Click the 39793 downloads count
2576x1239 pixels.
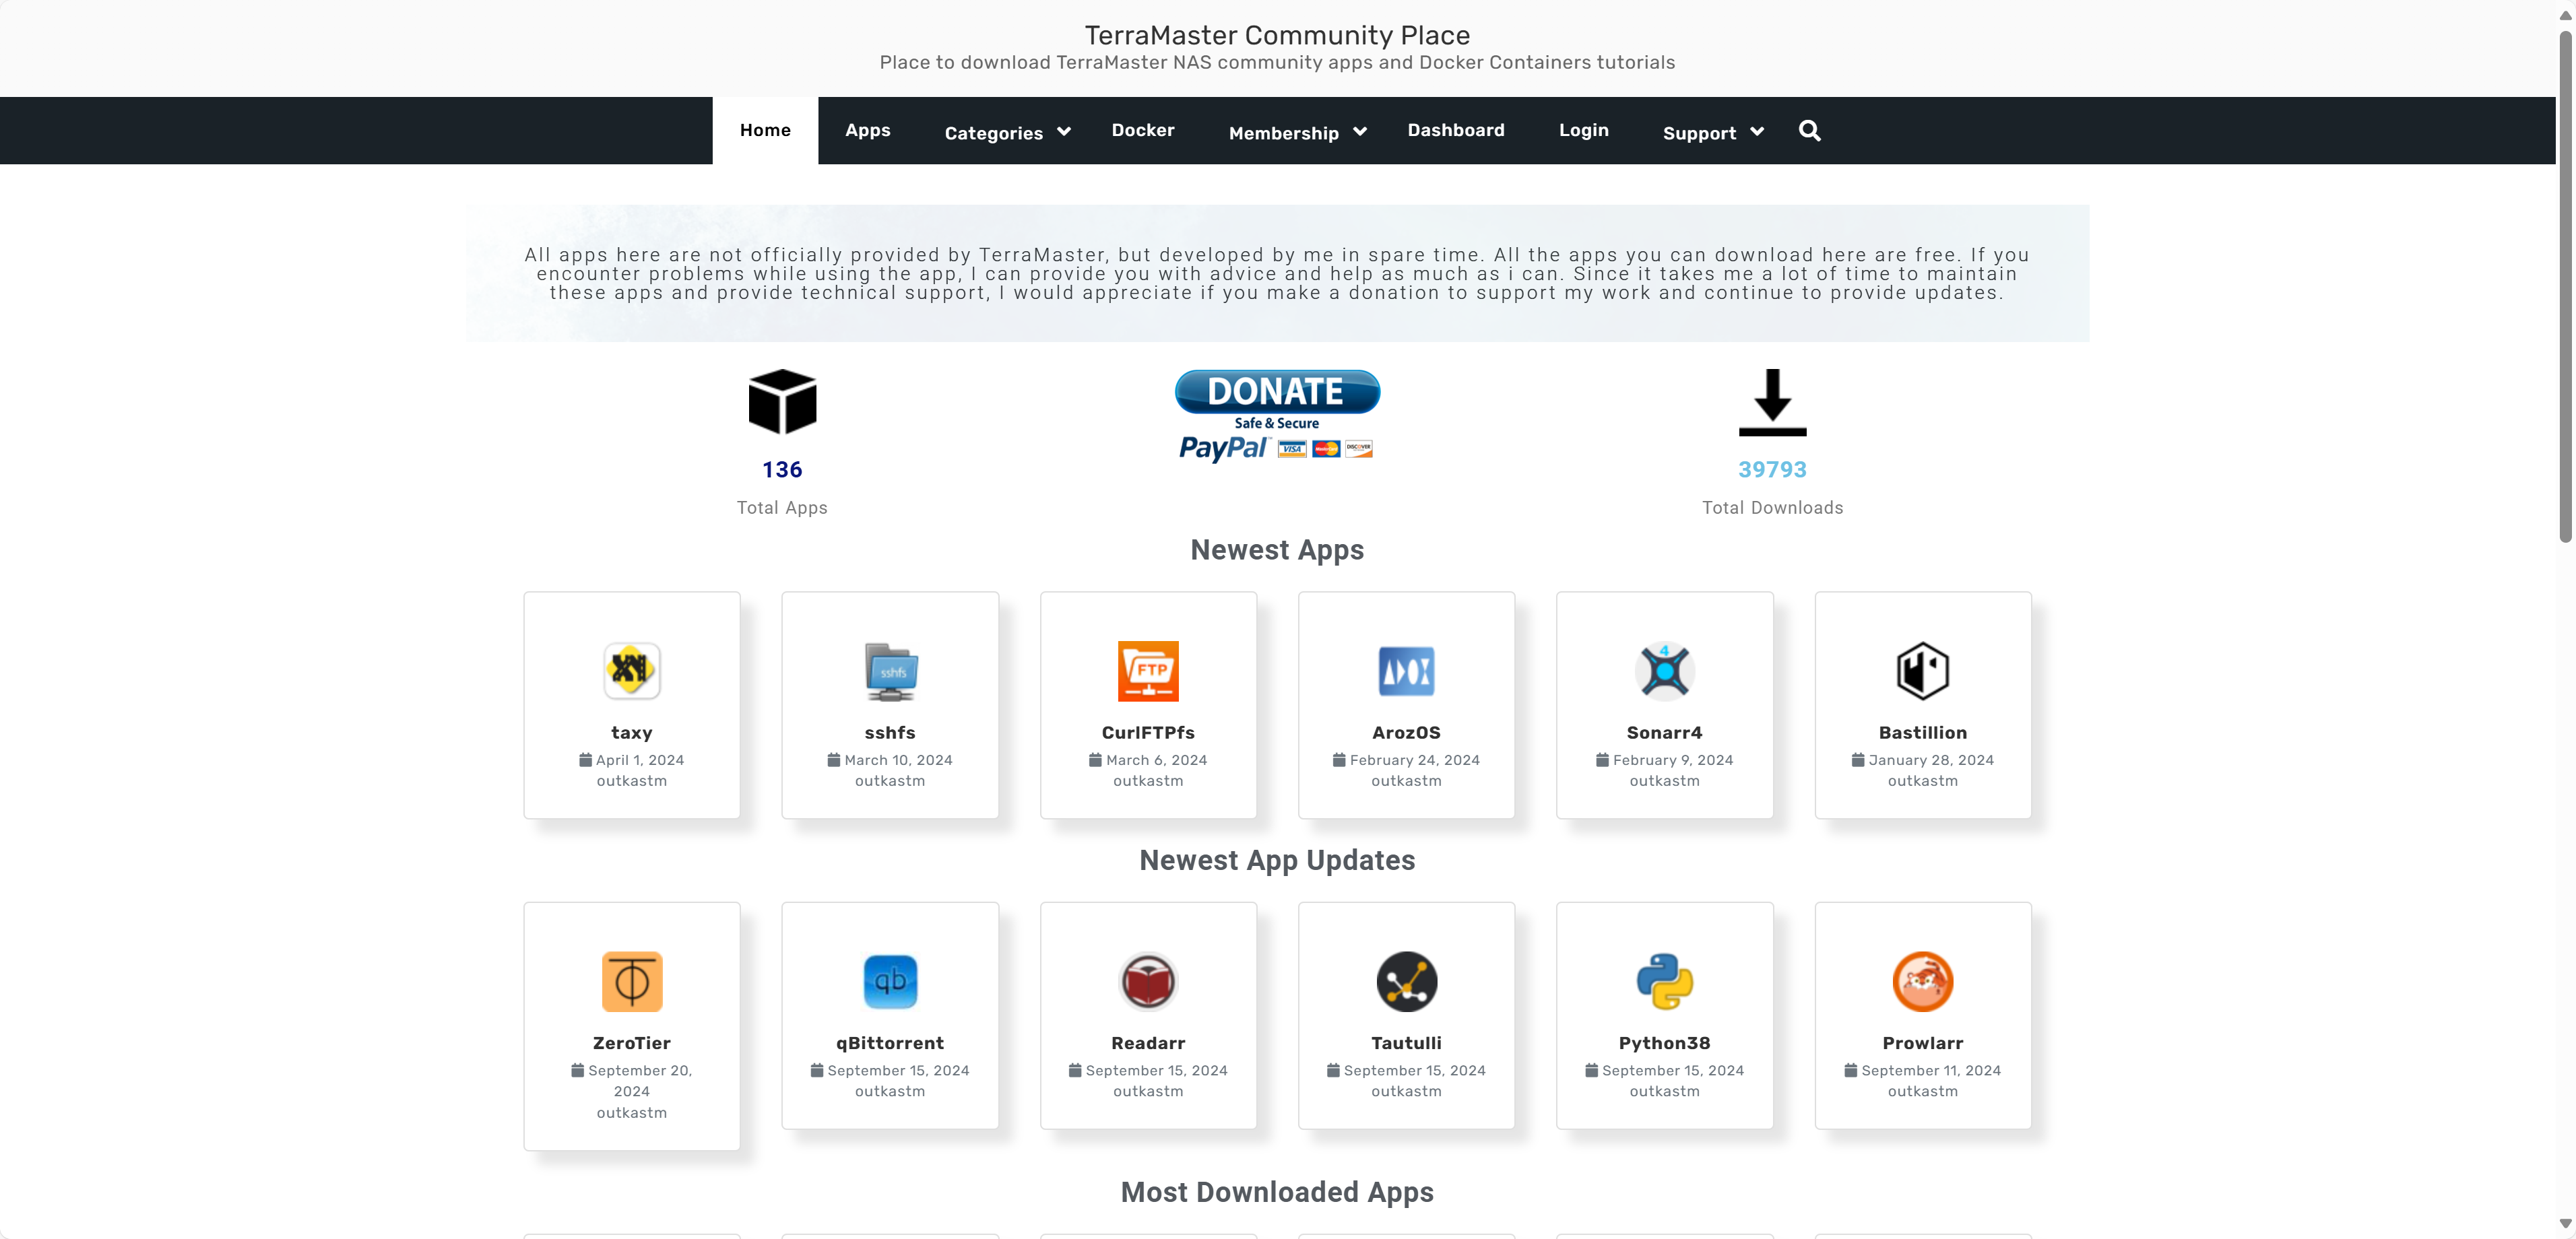click(1772, 470)
